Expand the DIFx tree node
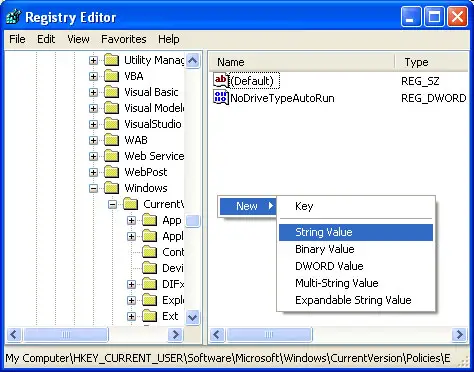This screenshot has height=372, width=474. pos(132,284)
